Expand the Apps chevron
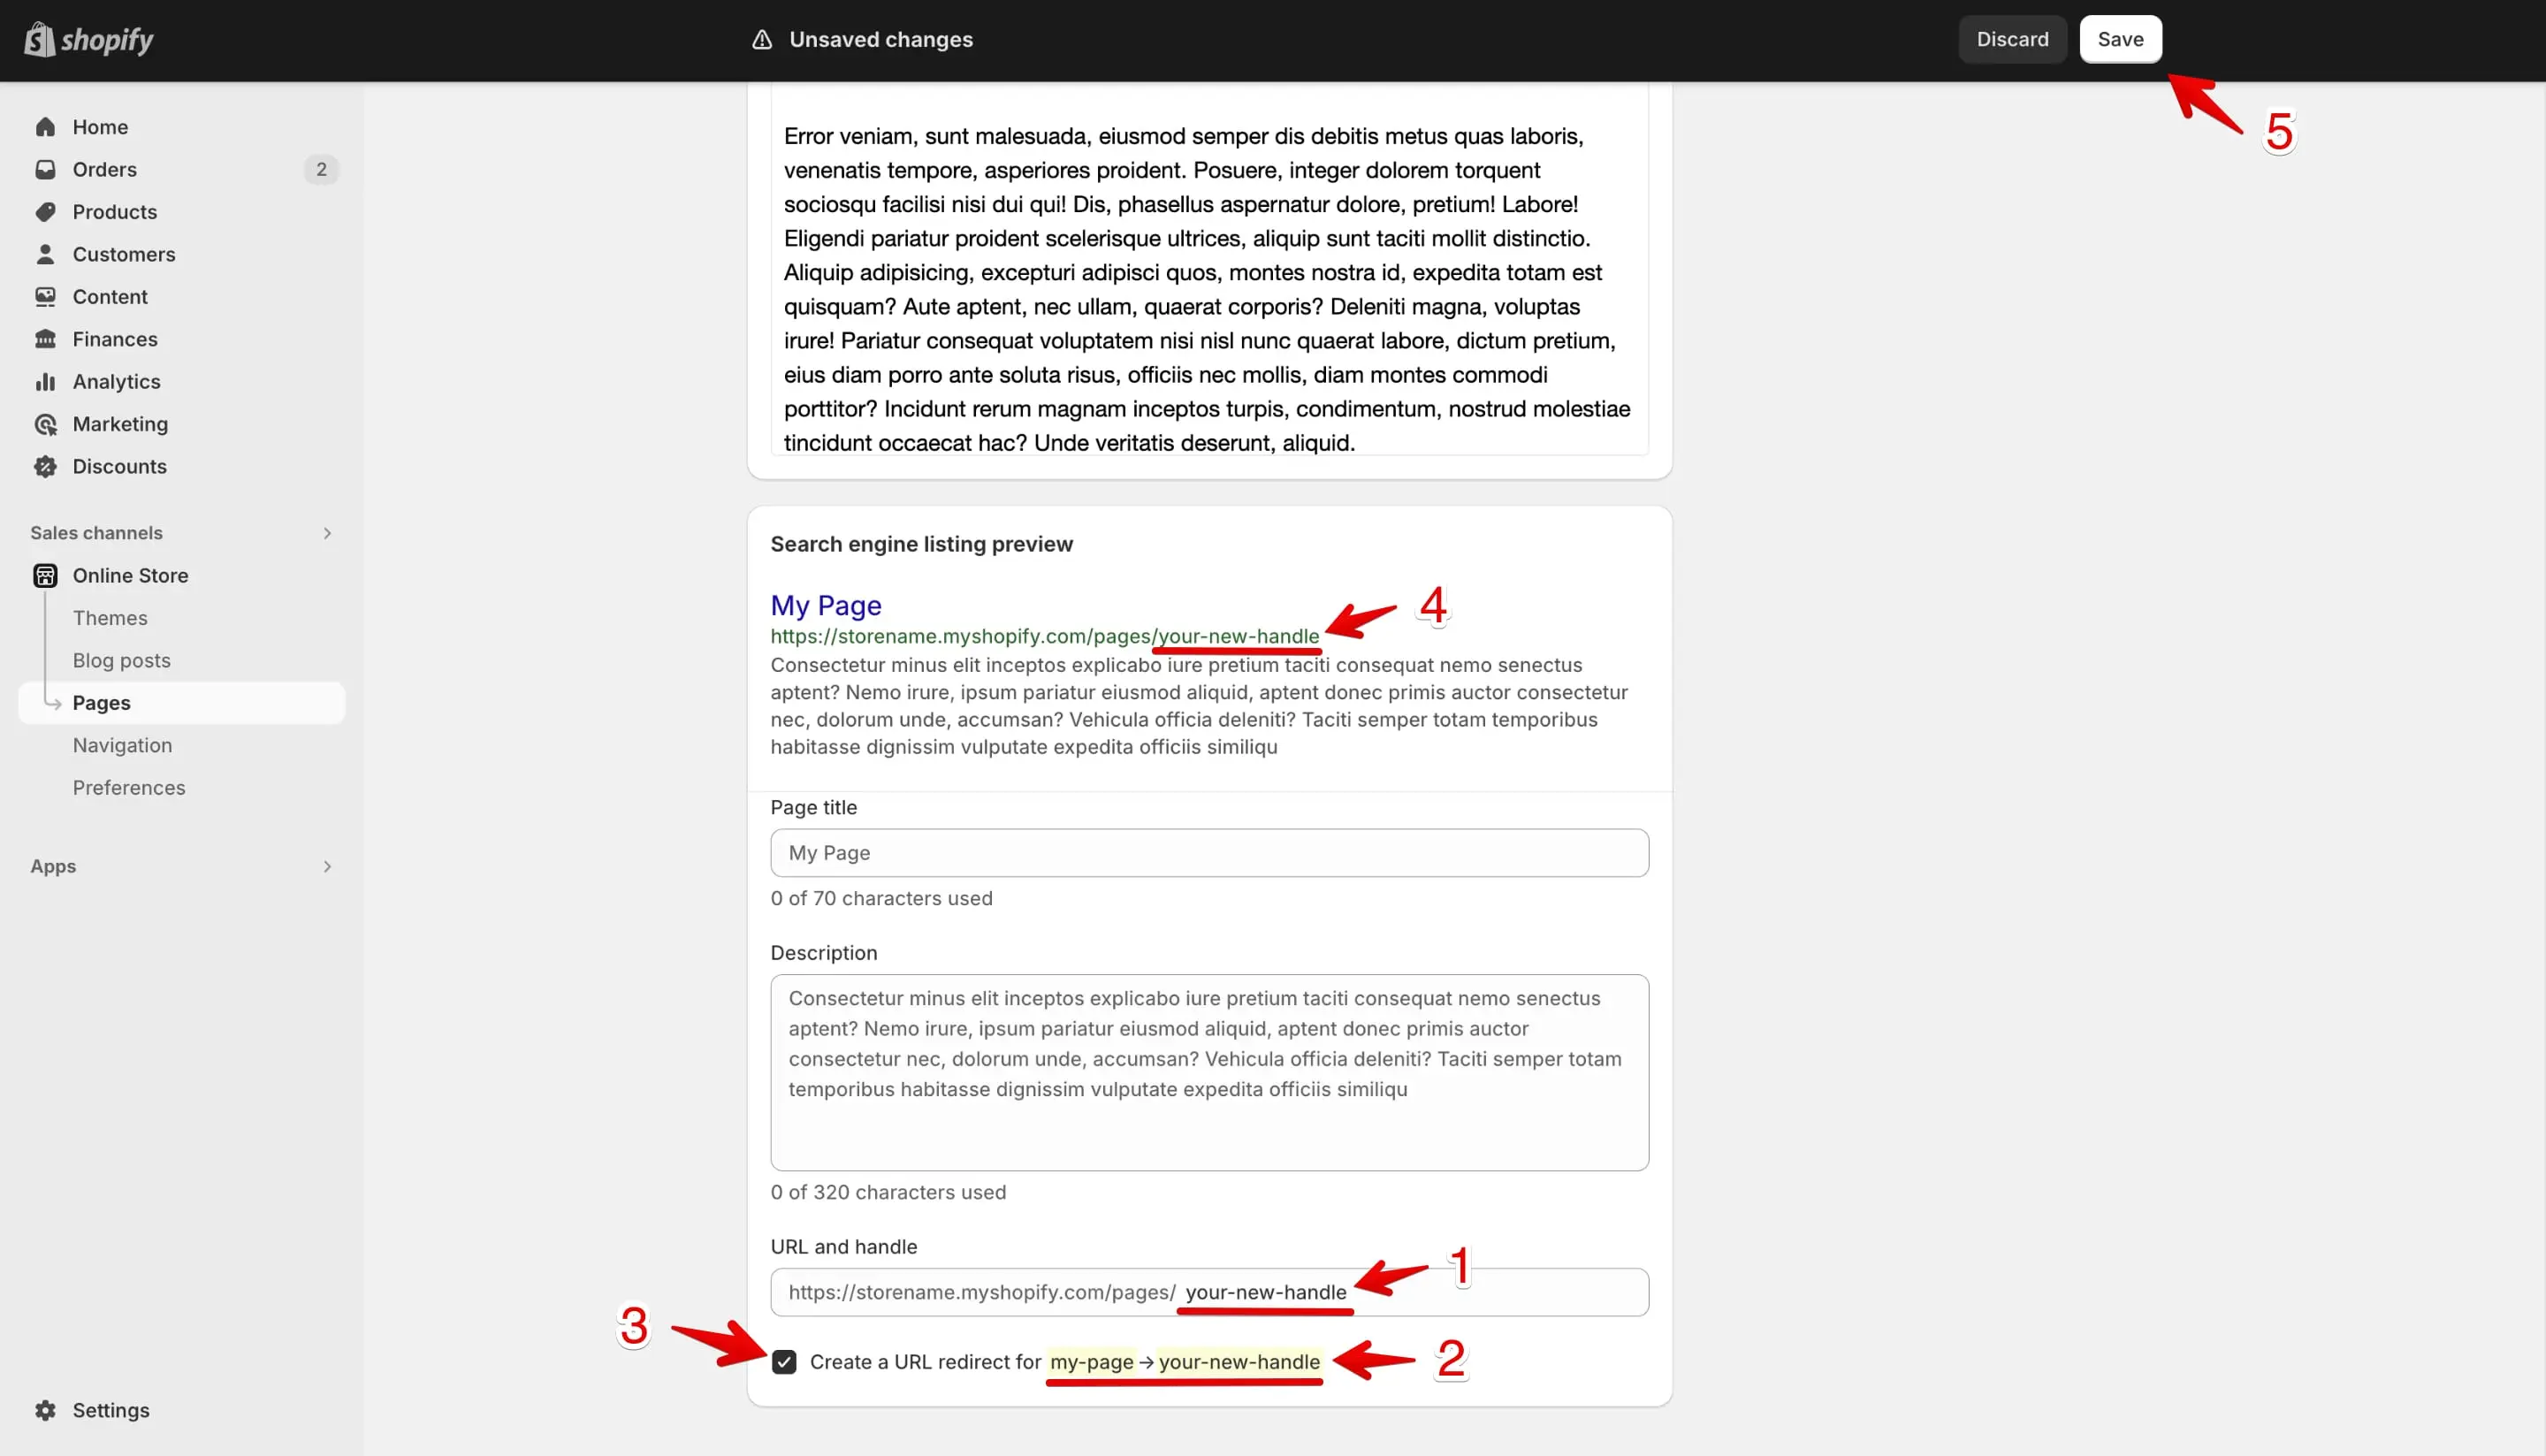 tap(327, 866)
